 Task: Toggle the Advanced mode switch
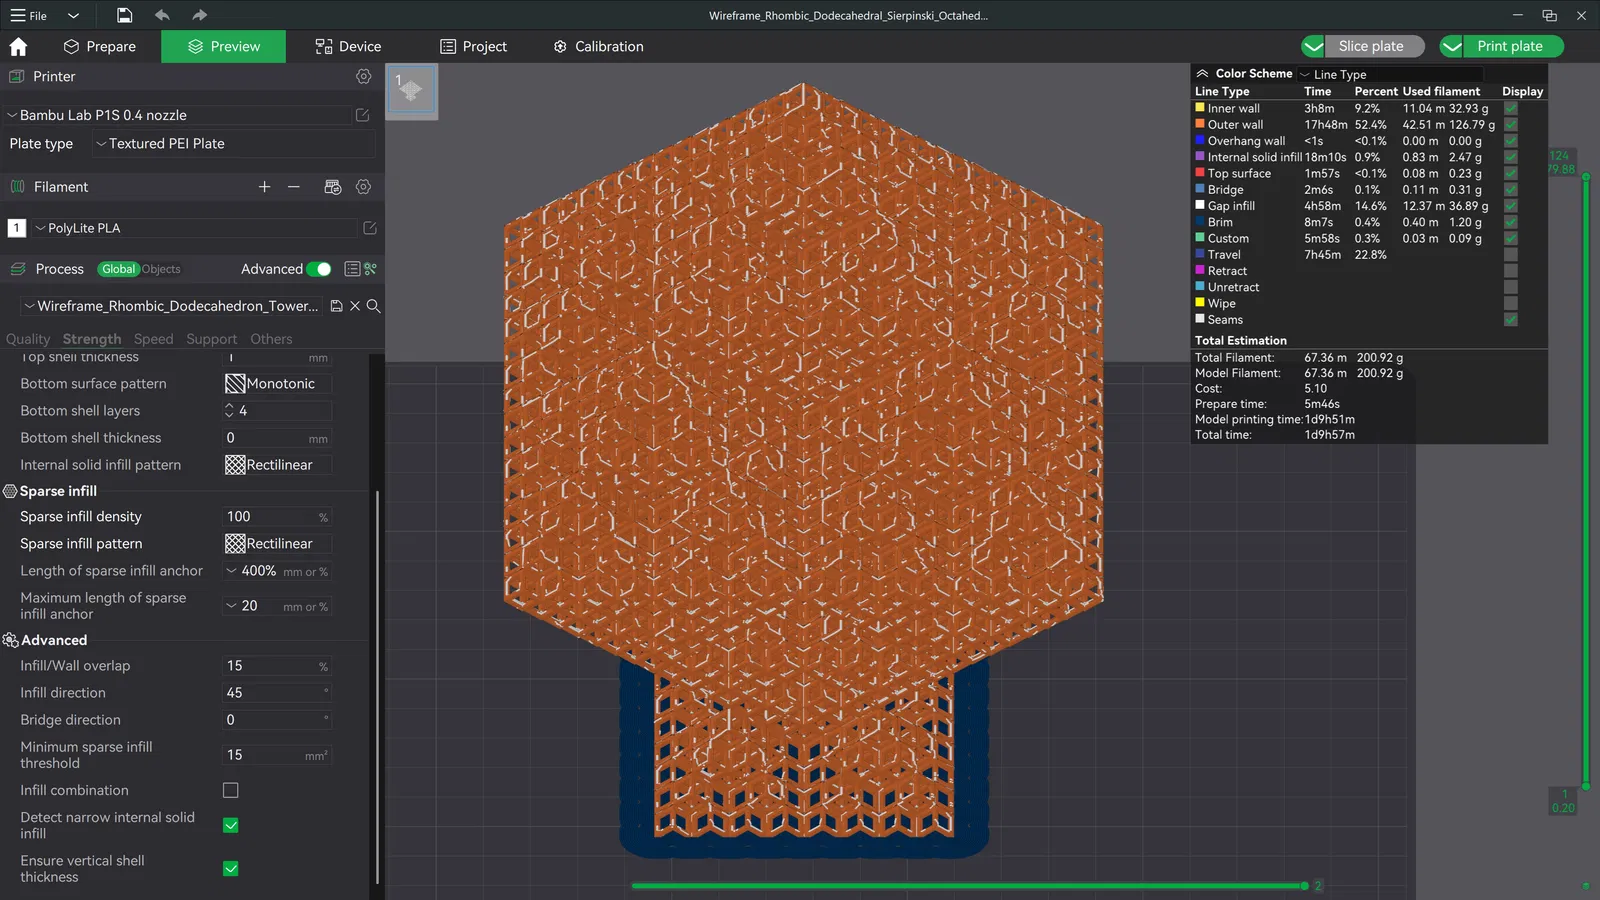319,269
